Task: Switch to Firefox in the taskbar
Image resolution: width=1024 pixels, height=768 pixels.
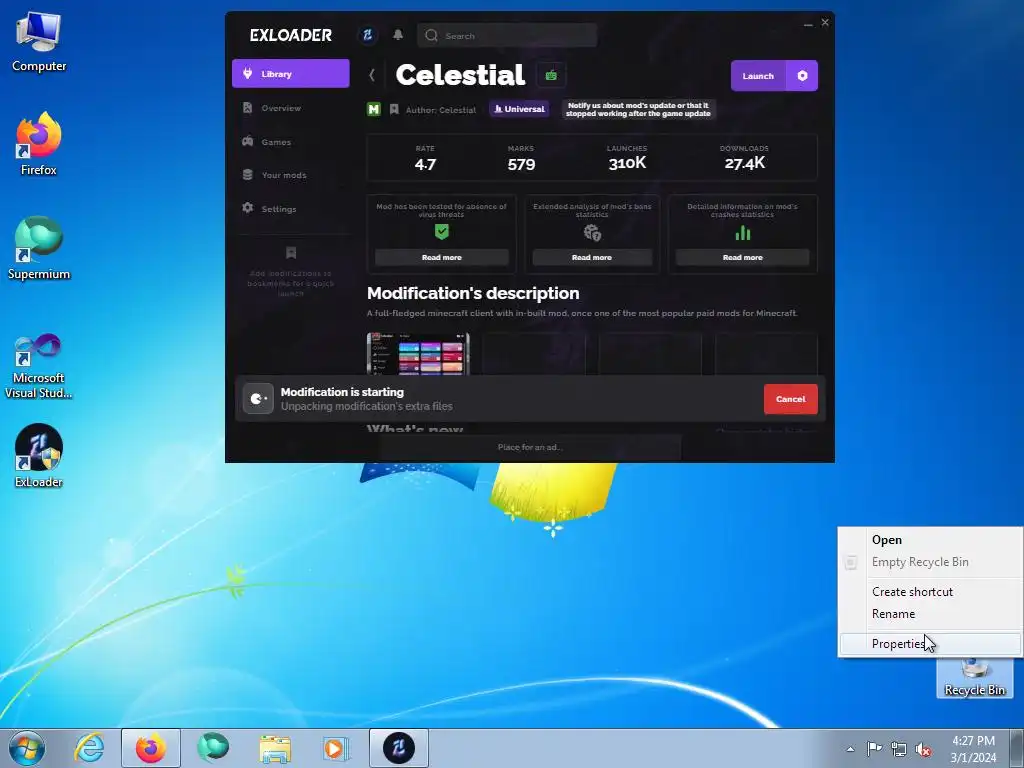Action: tap(151, 748)
